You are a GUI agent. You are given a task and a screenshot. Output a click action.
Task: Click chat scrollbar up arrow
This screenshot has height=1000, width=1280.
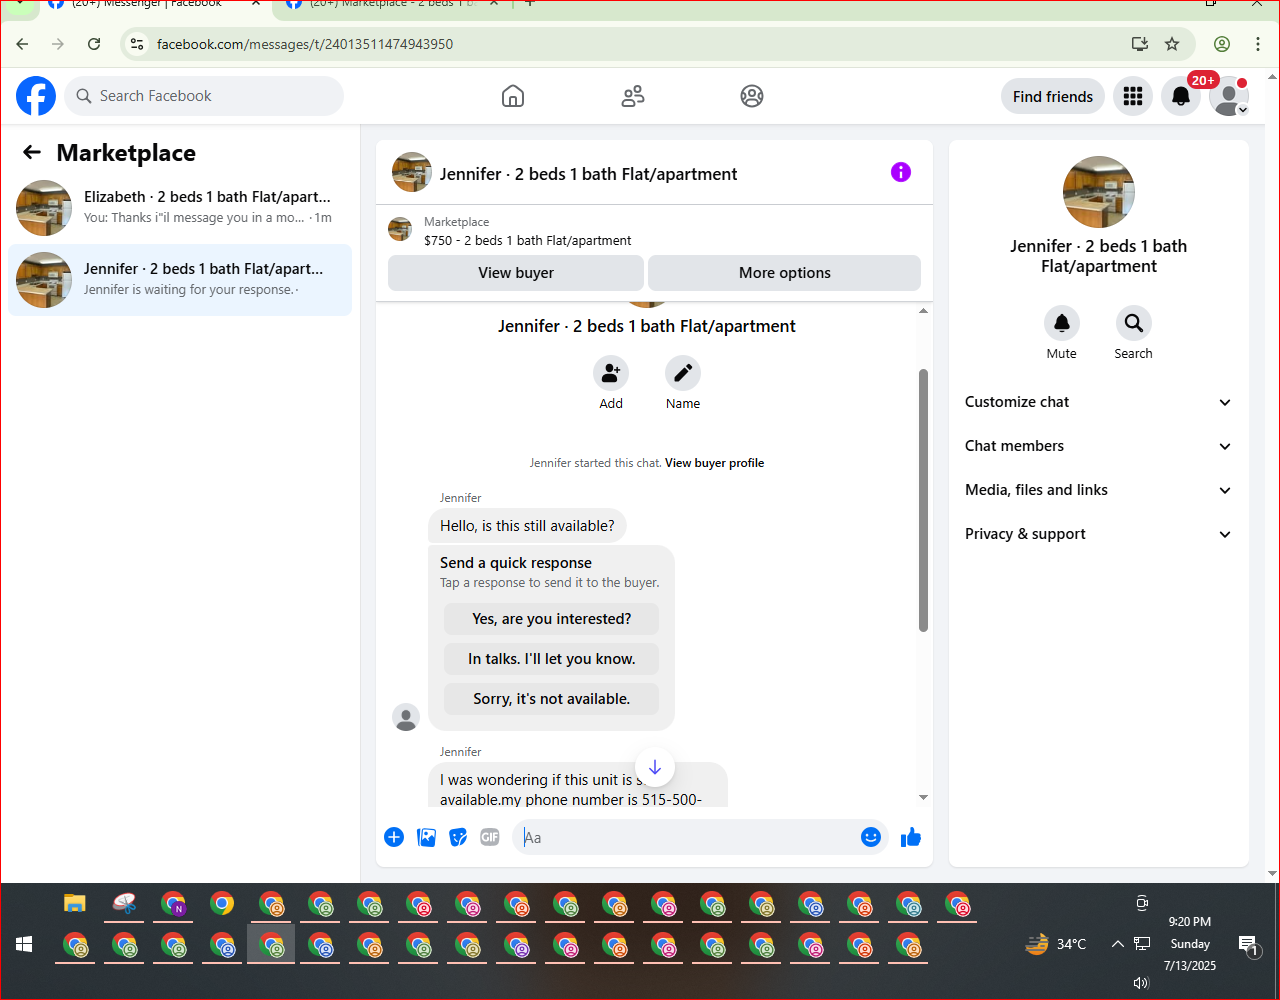(923, 311)
